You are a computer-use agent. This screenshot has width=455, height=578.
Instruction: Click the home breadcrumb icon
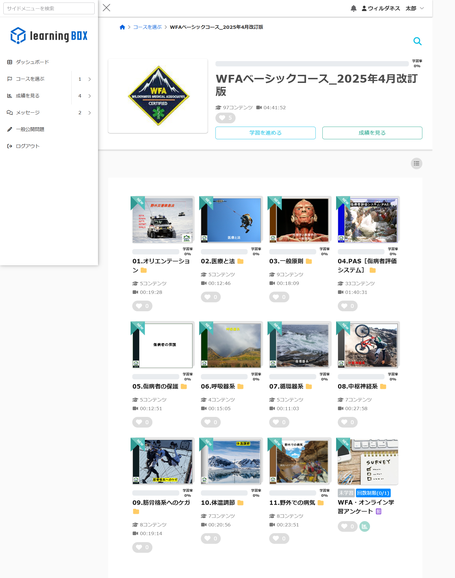coord(122,27)
